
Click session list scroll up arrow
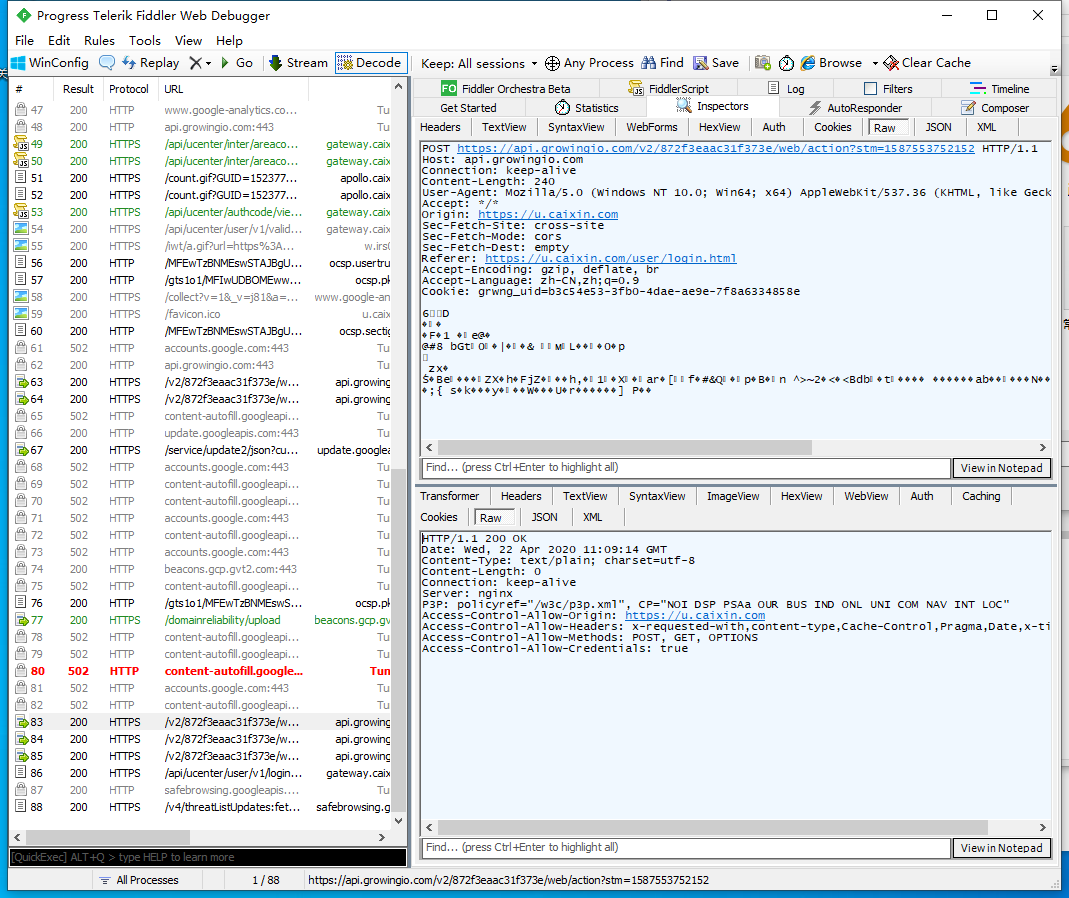(399, 87)
